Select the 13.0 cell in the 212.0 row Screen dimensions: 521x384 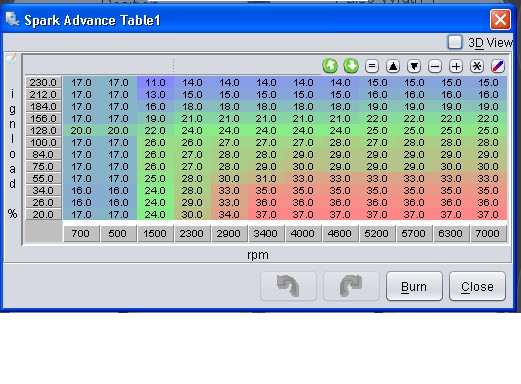155,94
